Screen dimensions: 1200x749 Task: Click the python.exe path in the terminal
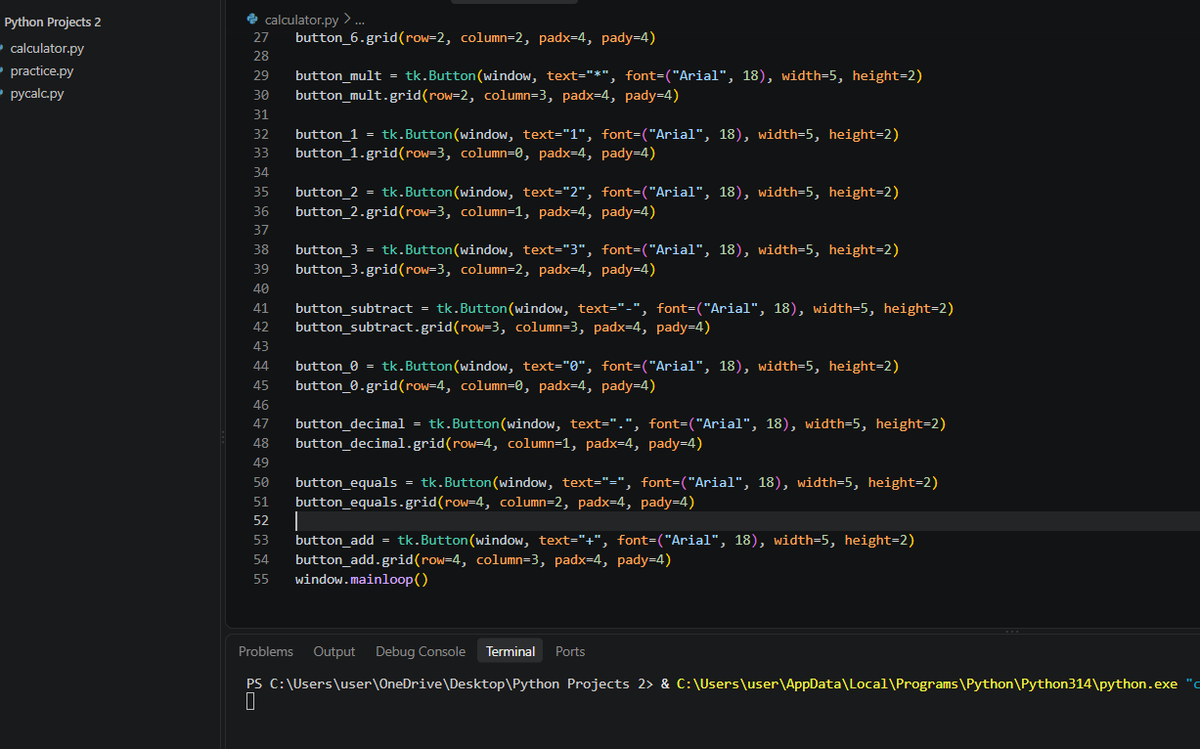coord(927,684)
